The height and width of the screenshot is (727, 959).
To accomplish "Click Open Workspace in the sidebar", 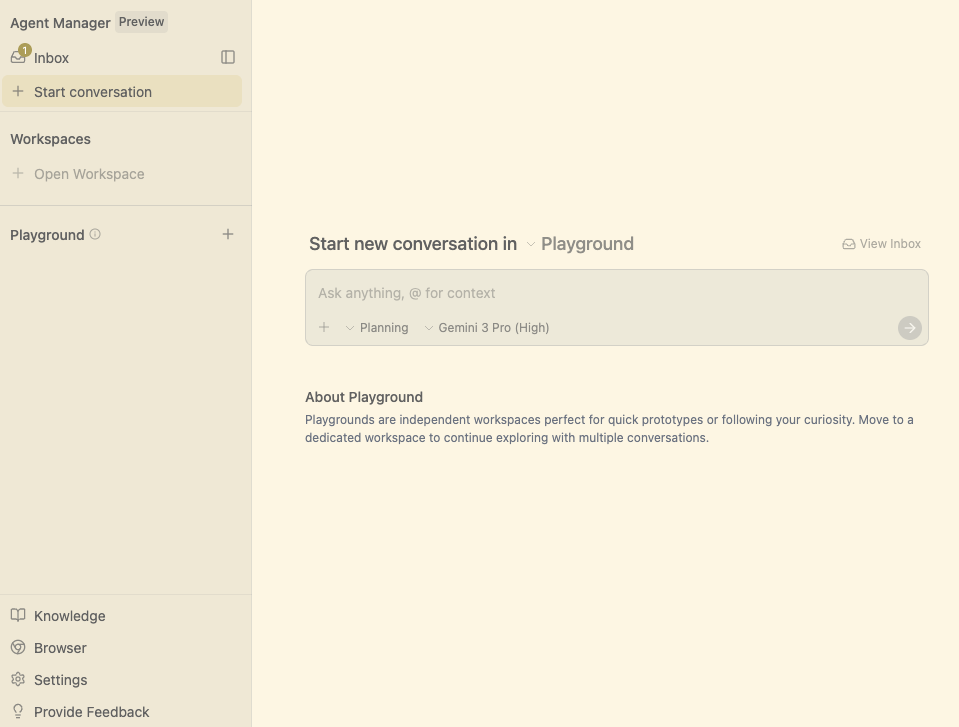I will point(88,174).
